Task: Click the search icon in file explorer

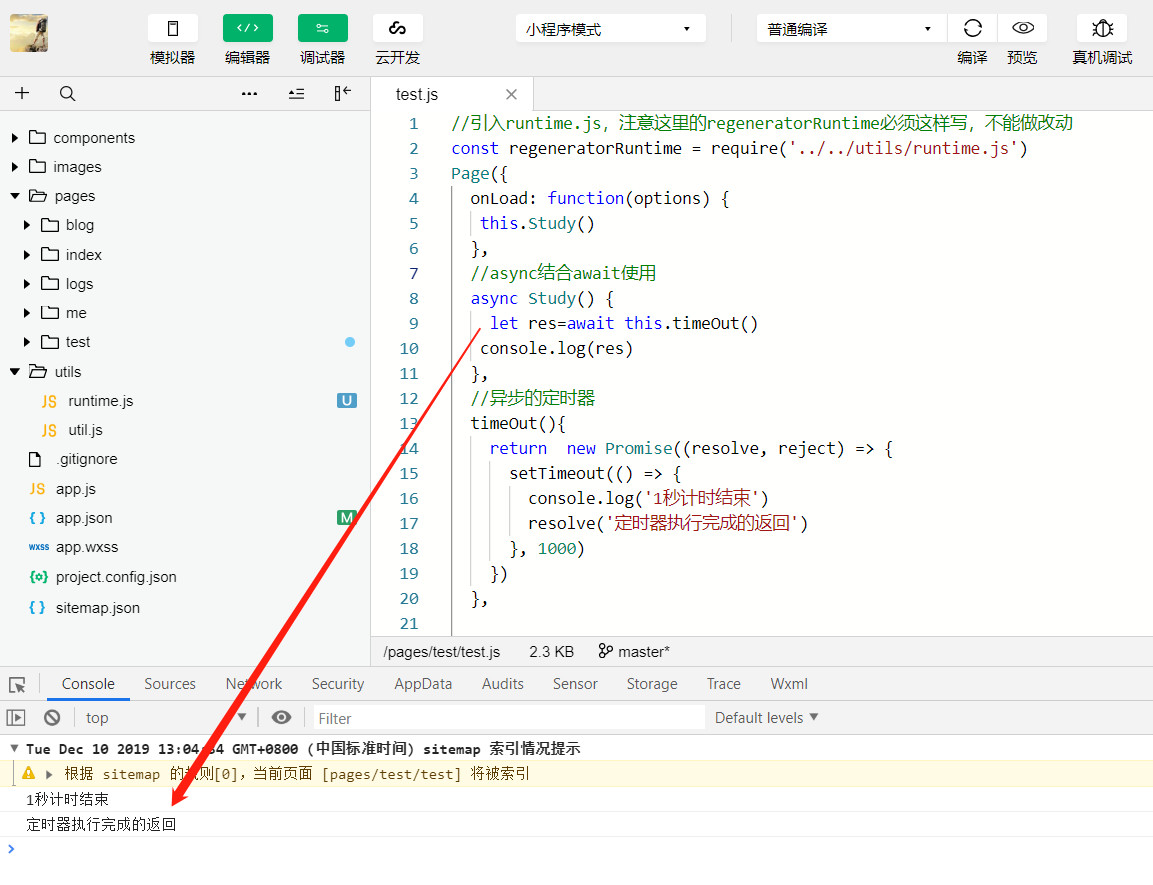Action: pyautogui.click(x=67, y=93)
